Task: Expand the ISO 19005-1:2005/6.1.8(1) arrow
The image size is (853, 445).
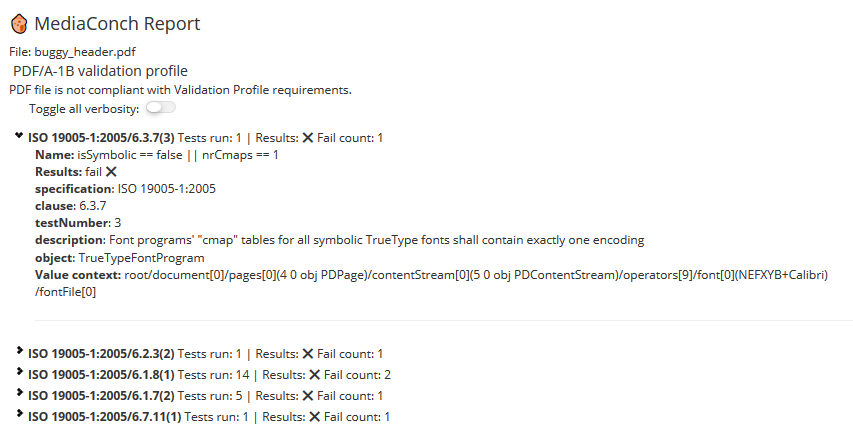Action: pyautogui.click(x=20, y=372)
